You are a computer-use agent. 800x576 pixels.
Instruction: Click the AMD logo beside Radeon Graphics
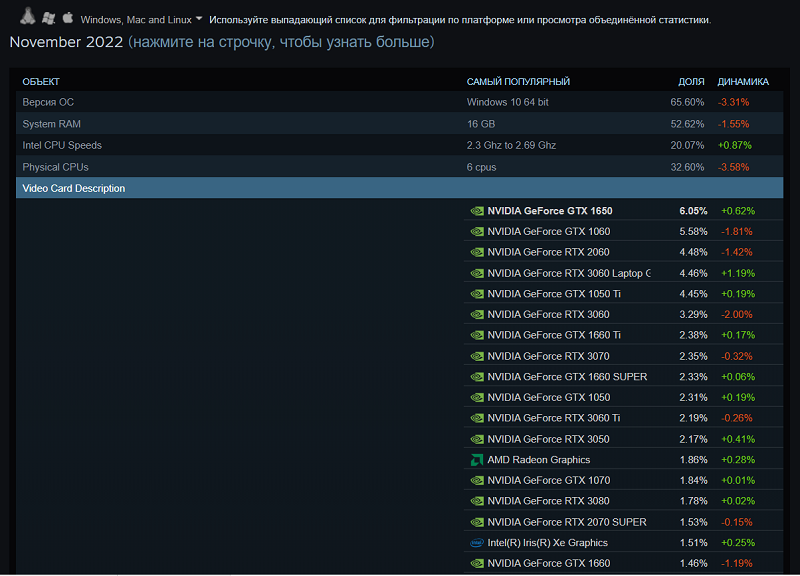pos(477,460)
